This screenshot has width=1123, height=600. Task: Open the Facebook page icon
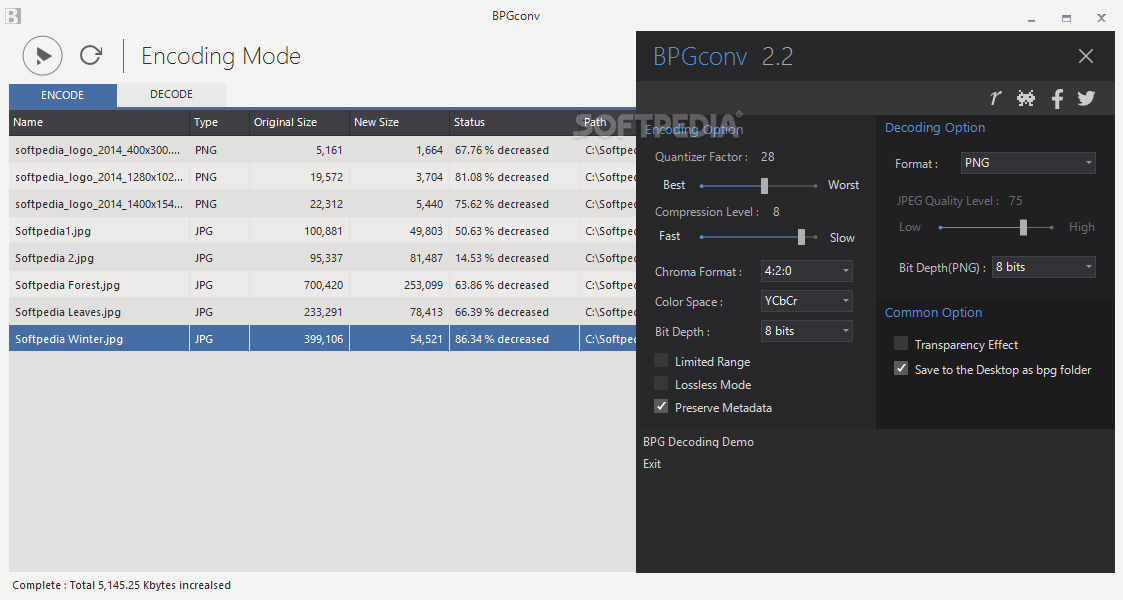1057,98
